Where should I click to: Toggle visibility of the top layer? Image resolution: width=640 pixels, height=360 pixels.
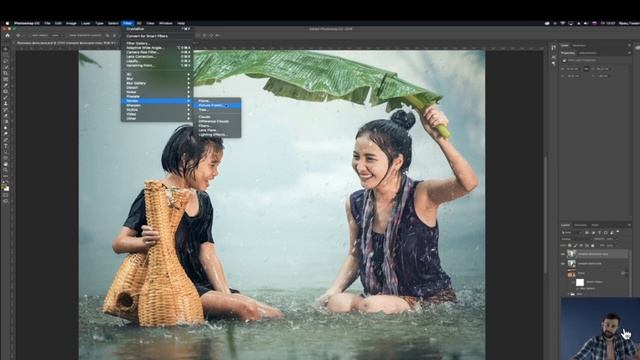click(563, 254)
